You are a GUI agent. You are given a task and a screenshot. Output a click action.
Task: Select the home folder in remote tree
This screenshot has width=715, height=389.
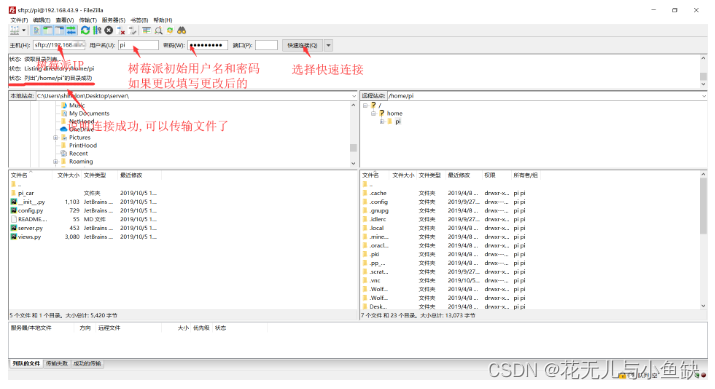pos(394,113)
